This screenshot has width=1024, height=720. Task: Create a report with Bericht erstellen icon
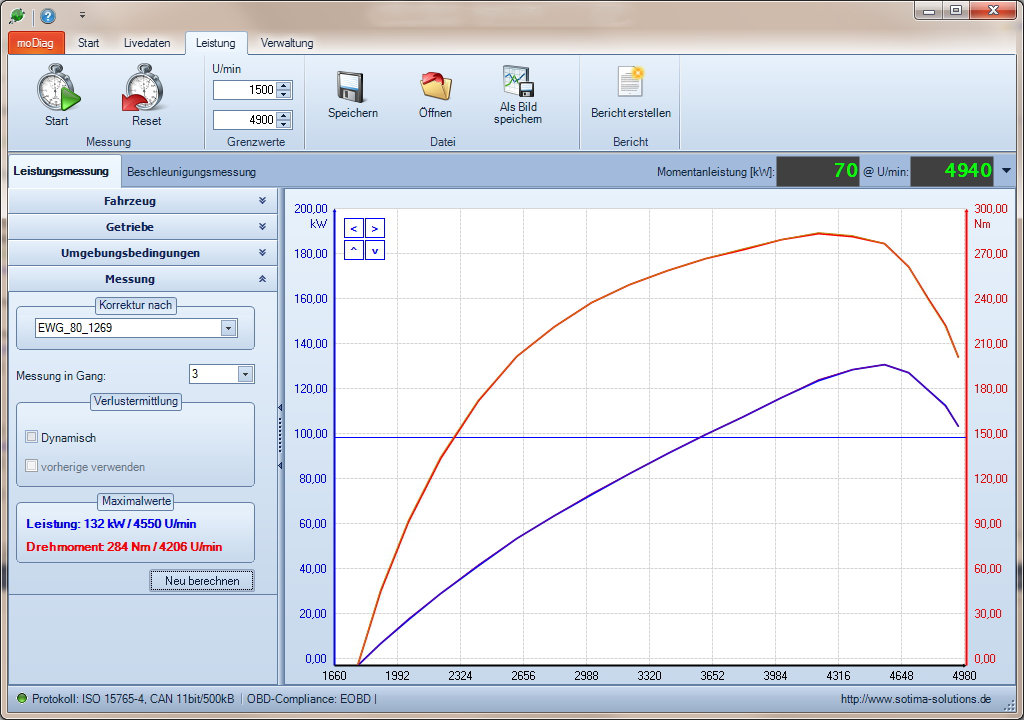coord(630,82)
